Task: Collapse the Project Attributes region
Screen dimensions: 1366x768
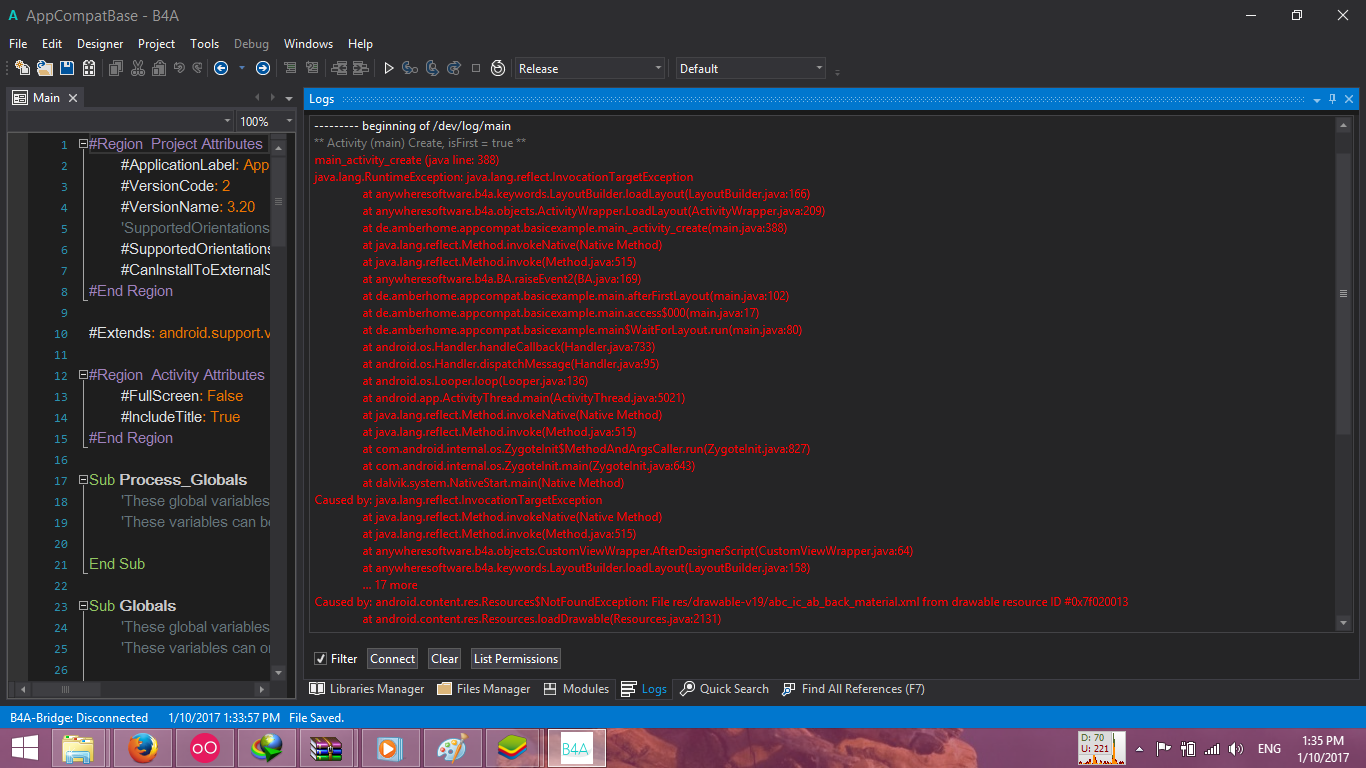Action: click(82, 145)
